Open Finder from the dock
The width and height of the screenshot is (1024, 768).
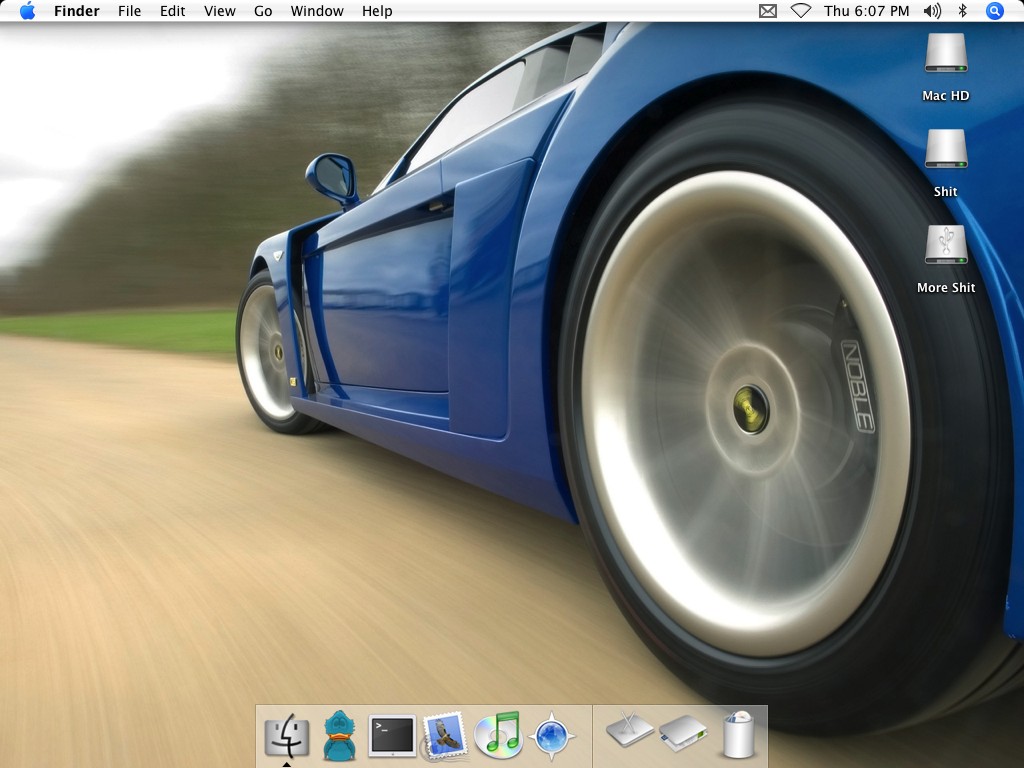click(x=287, y=736)
